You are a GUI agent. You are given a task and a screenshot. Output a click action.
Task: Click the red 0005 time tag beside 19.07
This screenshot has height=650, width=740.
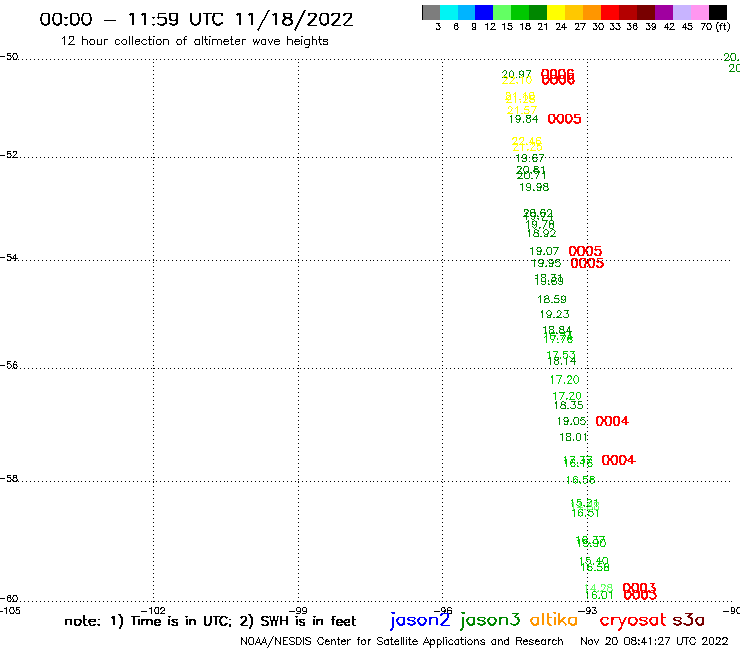point(585,251)
